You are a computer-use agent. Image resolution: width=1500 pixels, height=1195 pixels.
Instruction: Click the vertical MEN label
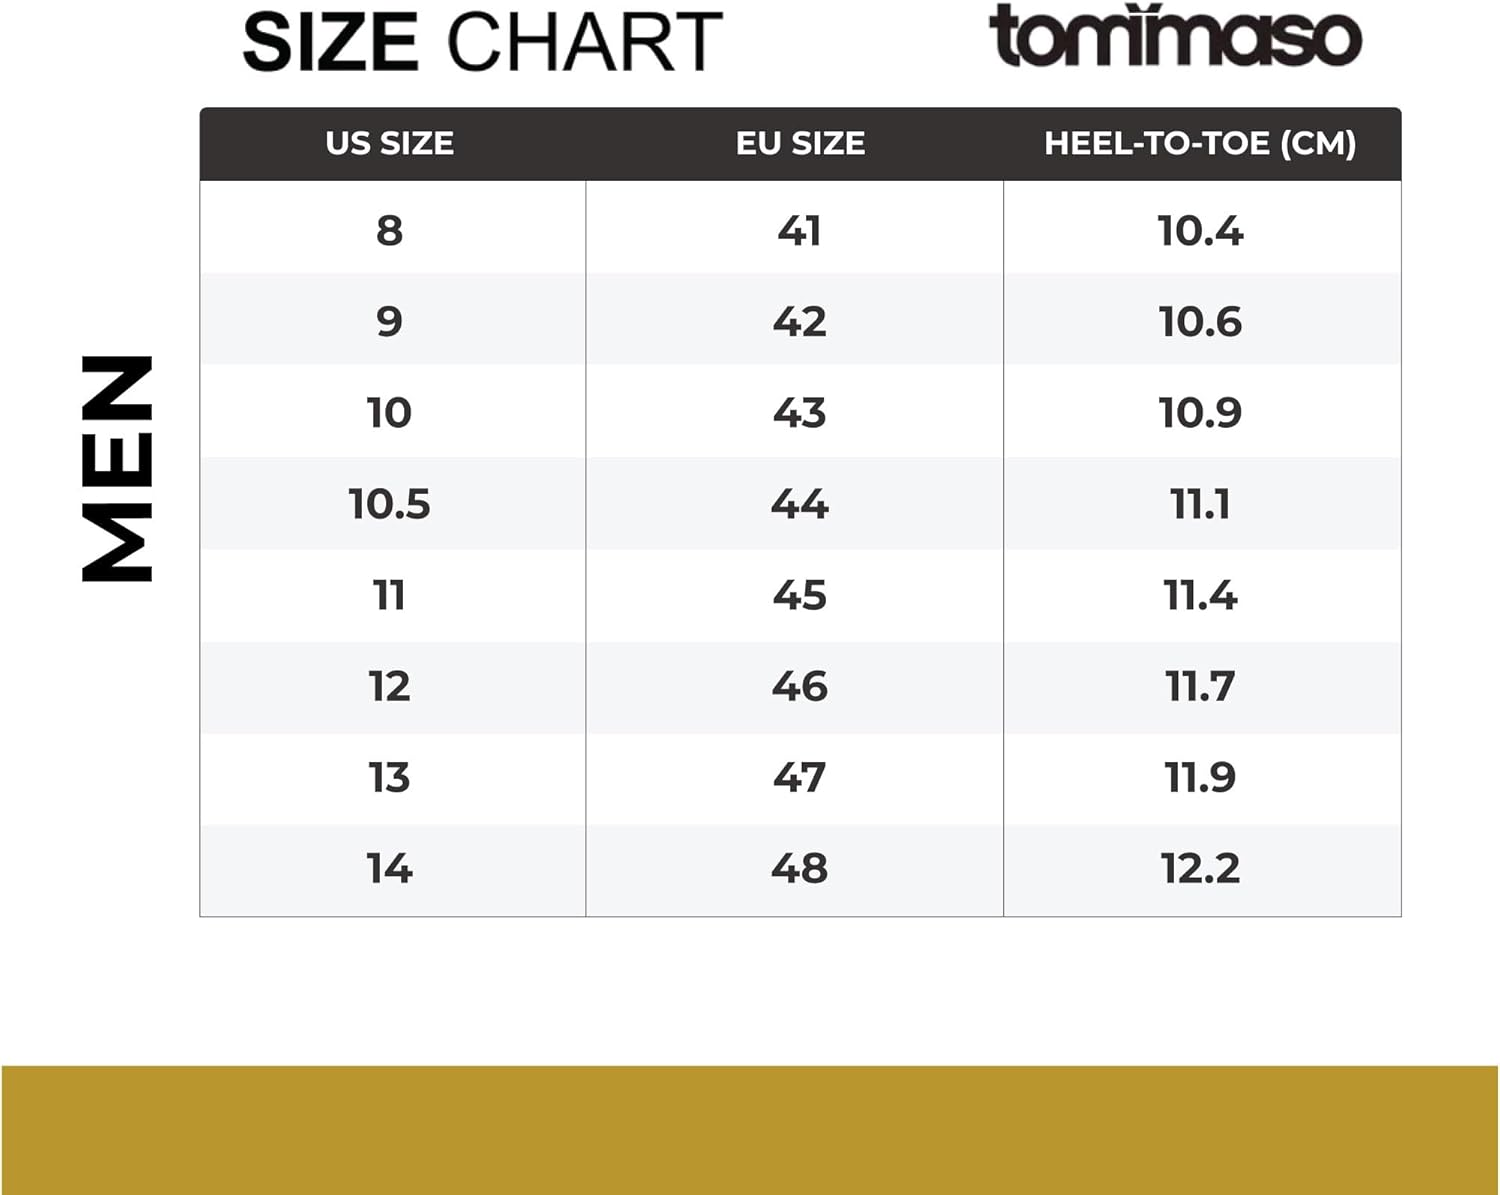point(117,468)
